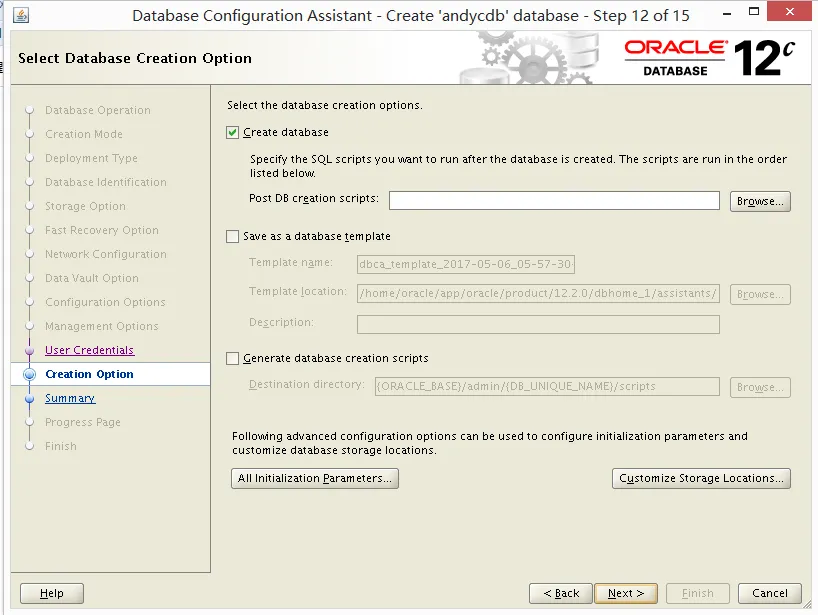Viewport: 818px width, 615px height.
Task: Click Browse next to Template location
Action: tap(760, 294)
